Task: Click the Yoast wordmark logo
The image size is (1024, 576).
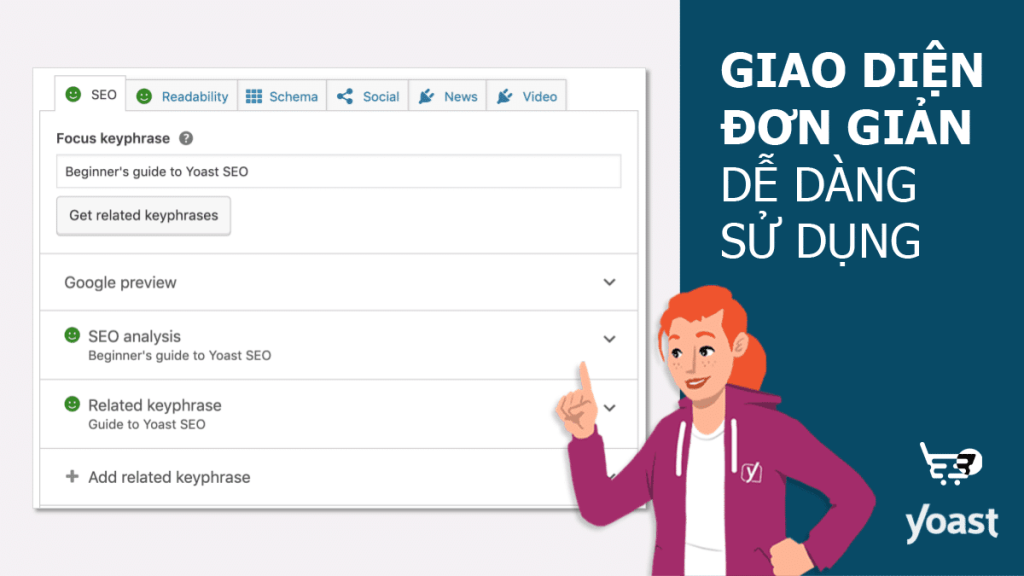Action: click(952, 523)
